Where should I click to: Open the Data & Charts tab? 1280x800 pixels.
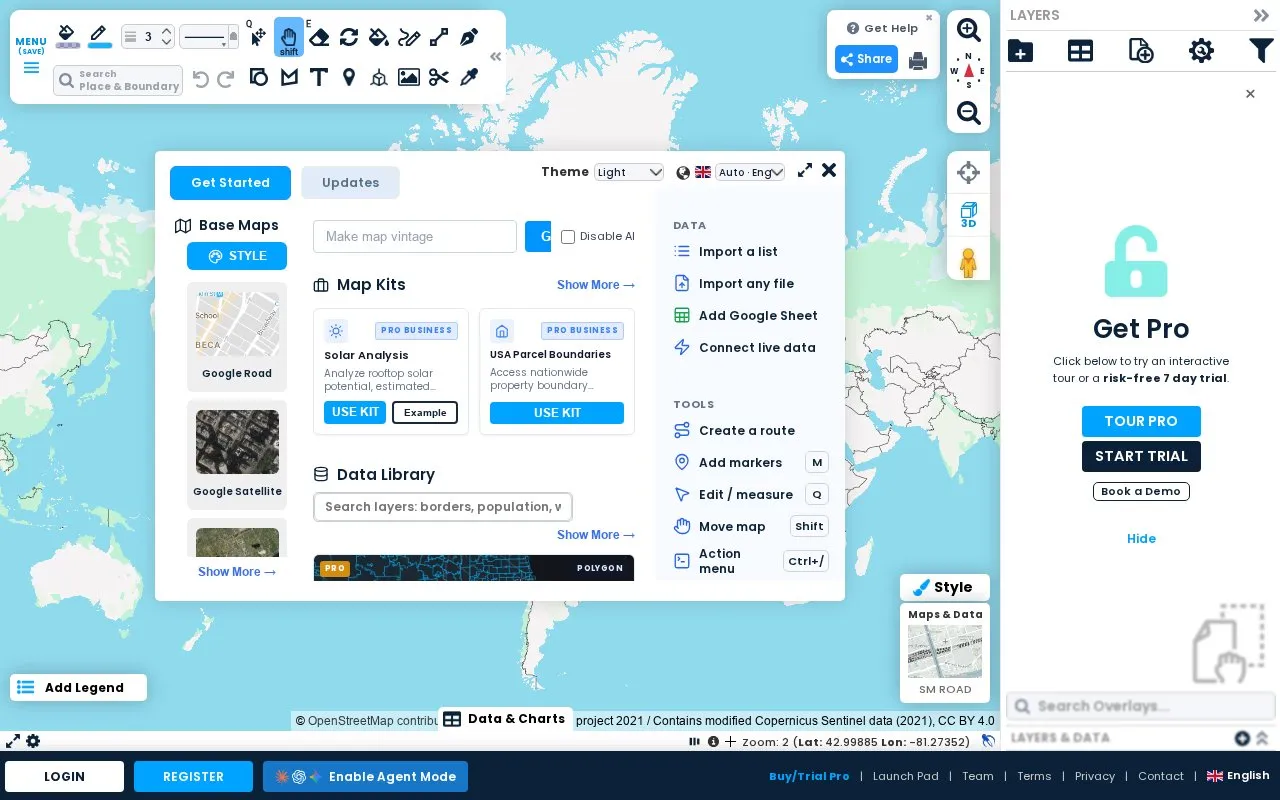505,719
